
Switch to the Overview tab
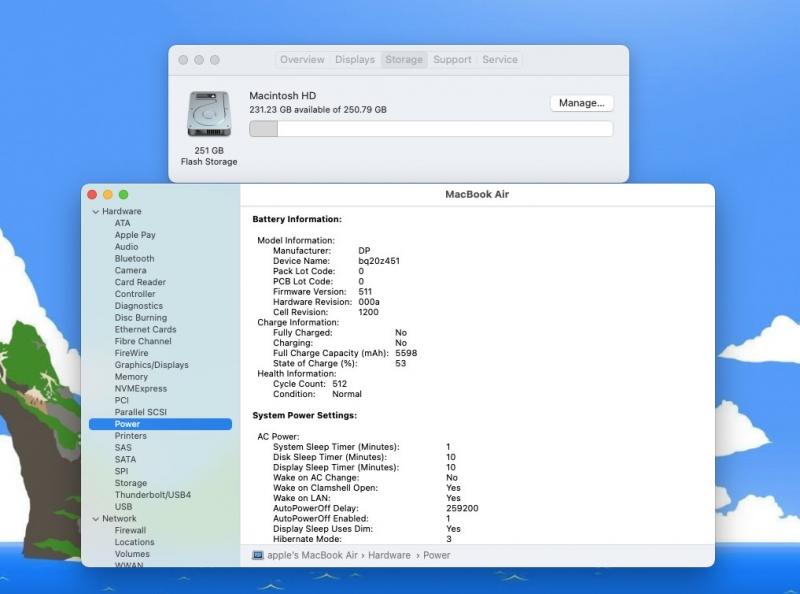302,59
